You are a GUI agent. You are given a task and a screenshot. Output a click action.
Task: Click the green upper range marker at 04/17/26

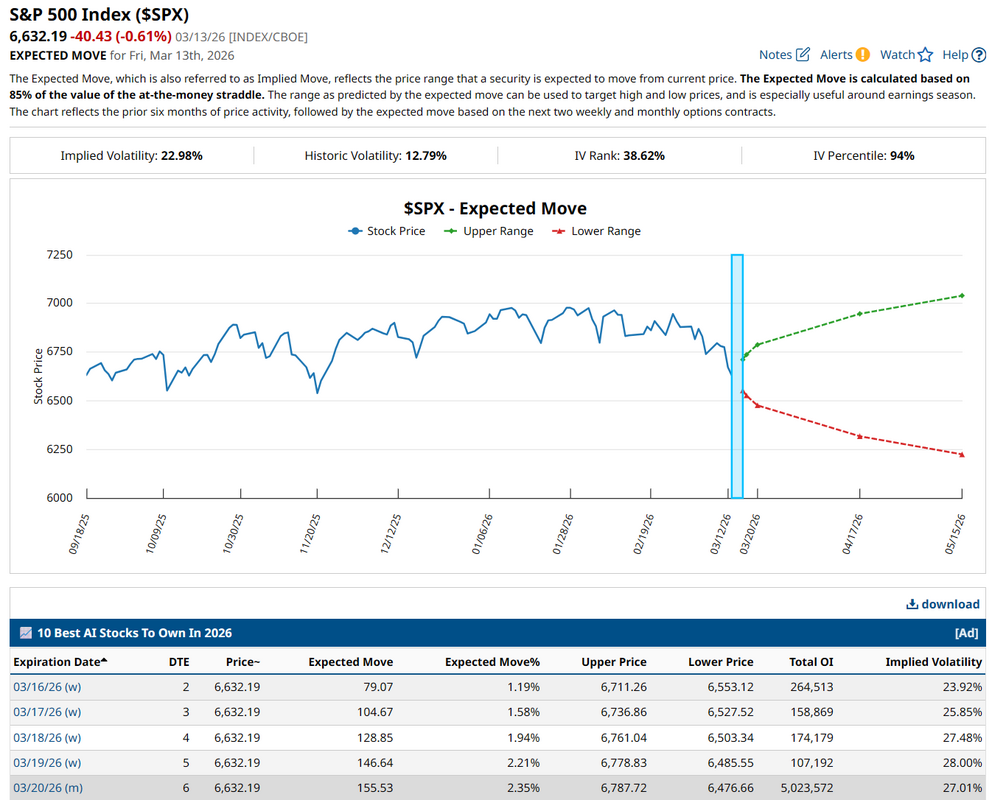pyautogui.click(x=860, y=314)
